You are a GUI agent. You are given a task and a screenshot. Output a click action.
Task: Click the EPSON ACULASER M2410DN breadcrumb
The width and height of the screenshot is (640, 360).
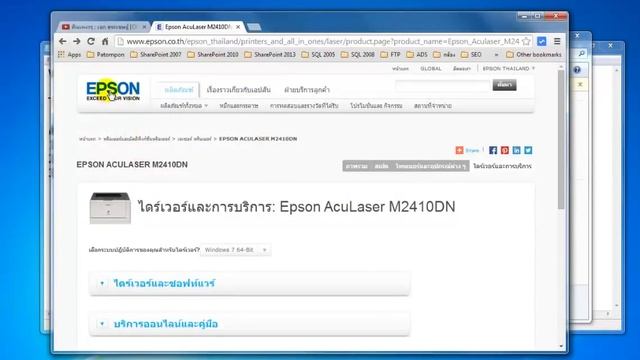pos(258,139)
